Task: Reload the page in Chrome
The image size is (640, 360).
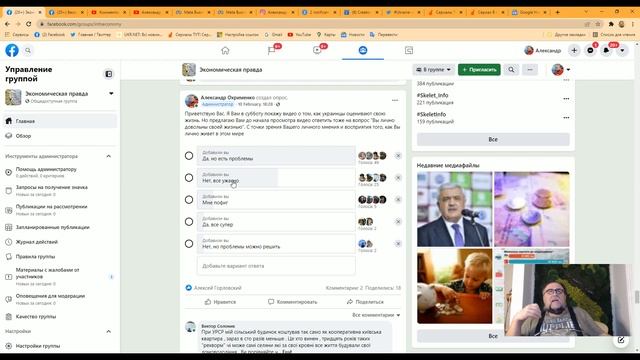Action: tap(29, 24)
